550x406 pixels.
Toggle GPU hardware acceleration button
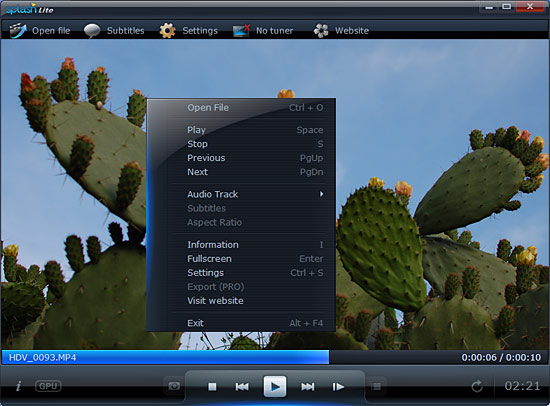[x=48, y=386]
